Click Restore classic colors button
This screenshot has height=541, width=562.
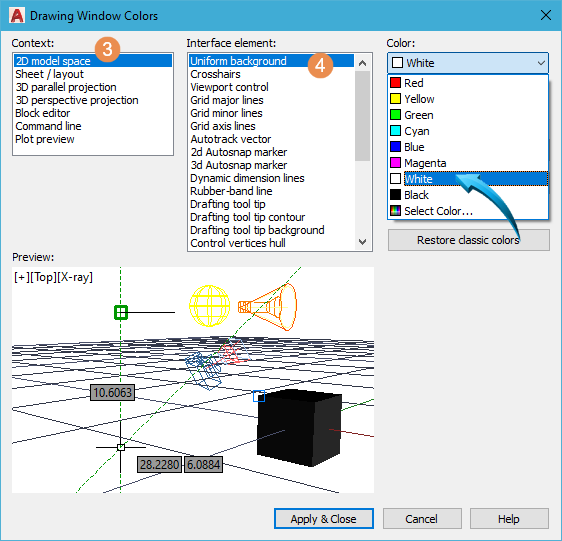468,240
